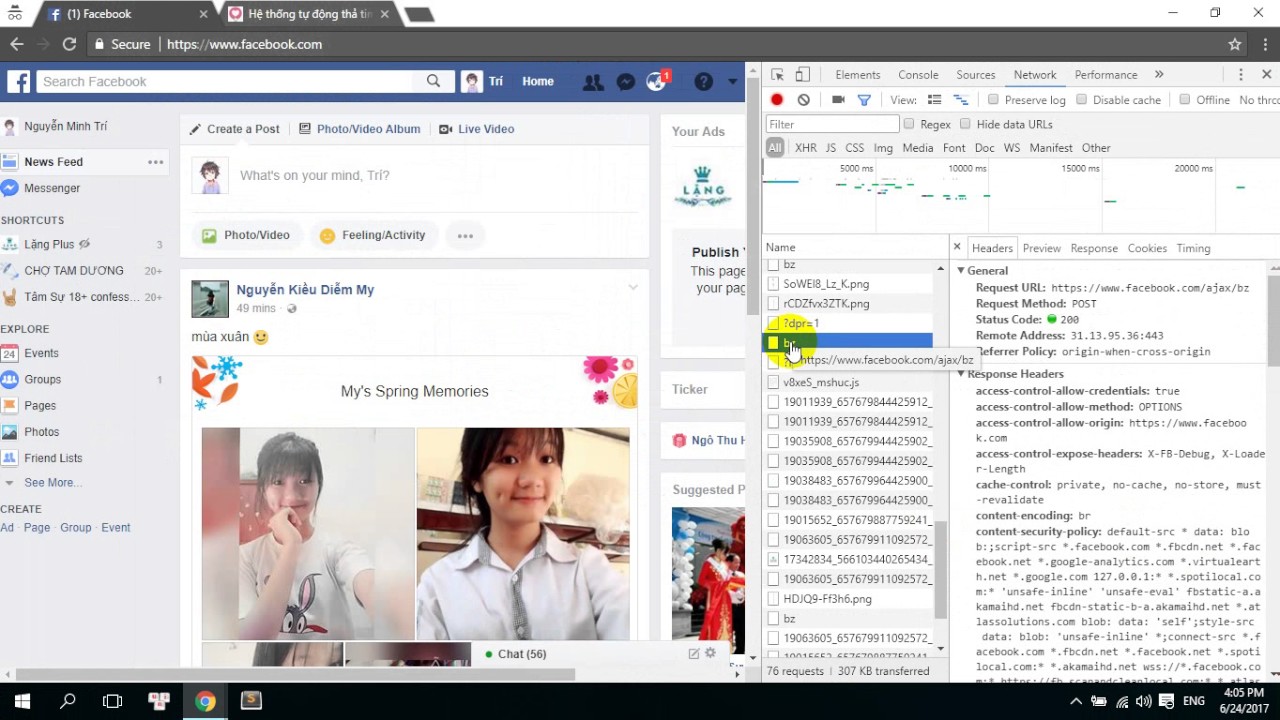Click the Filter text input
Screen dimensions: 1280x720
coord(833,124)
